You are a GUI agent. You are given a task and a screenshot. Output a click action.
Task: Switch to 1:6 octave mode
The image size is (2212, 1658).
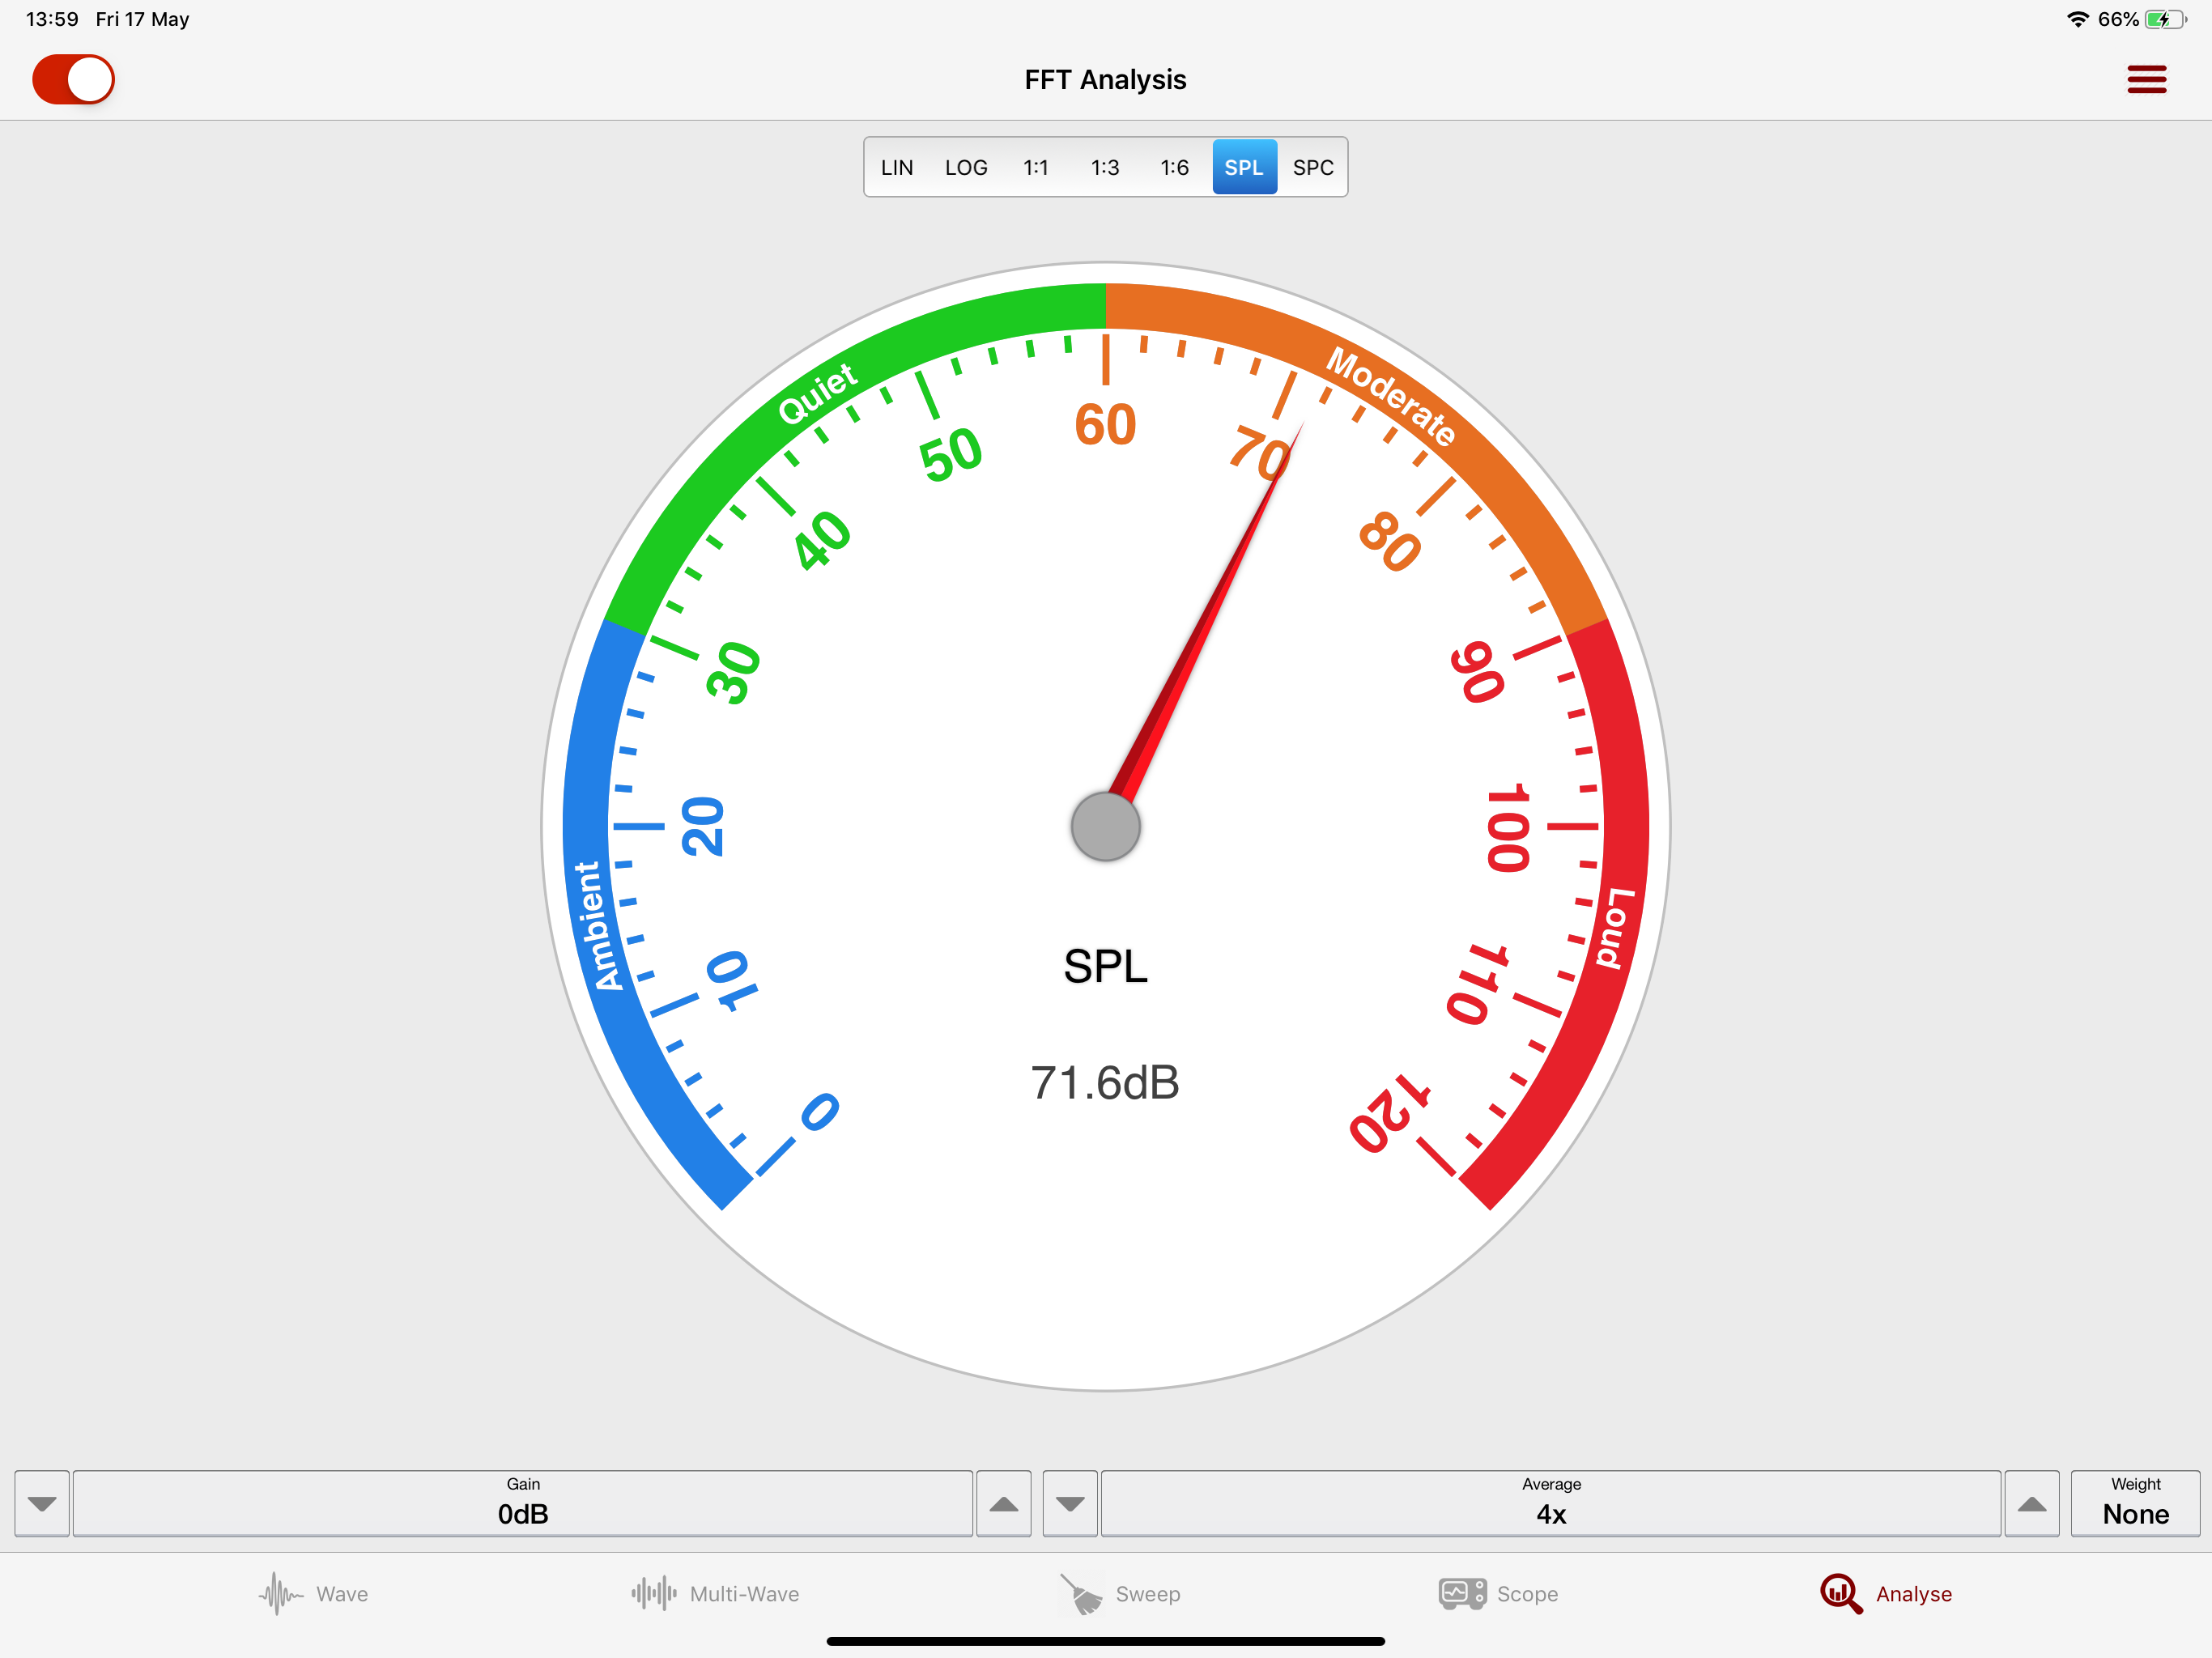[1174, 167]
